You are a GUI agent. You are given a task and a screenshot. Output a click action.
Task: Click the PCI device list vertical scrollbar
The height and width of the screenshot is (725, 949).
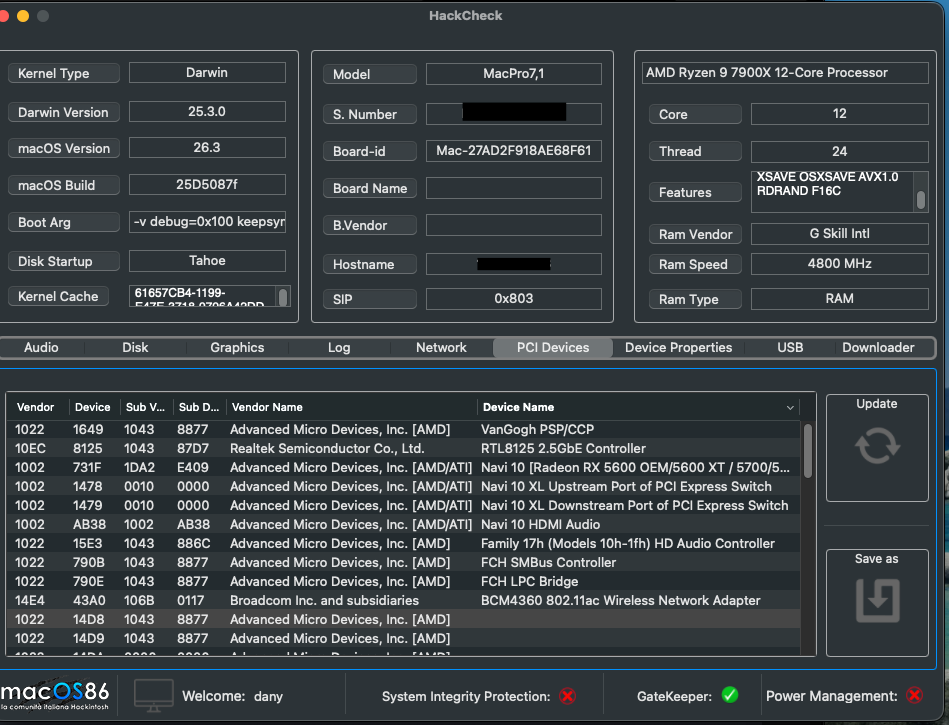807,452
